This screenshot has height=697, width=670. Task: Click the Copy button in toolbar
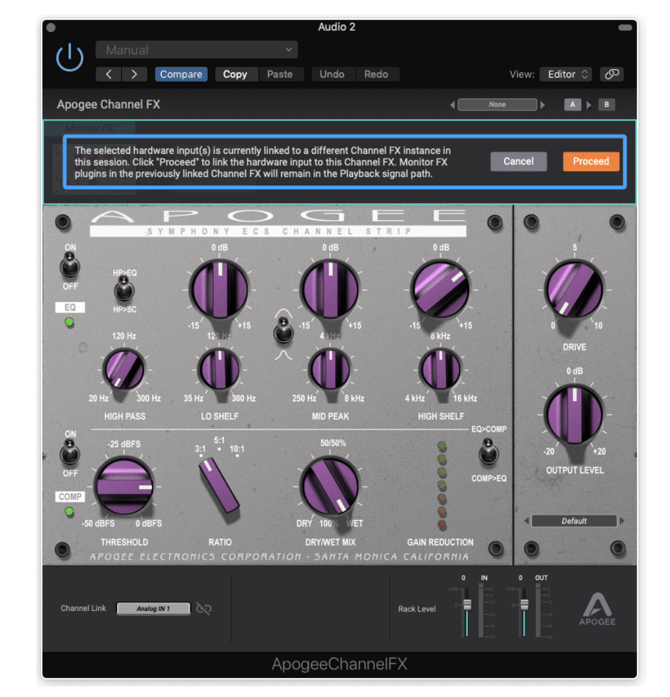[235, 74]
